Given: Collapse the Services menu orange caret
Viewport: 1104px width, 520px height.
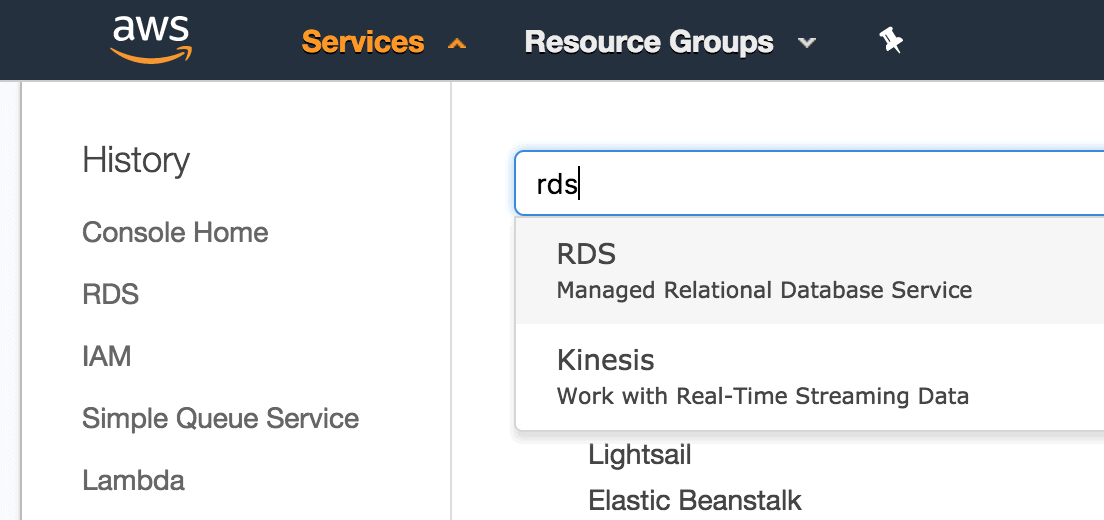Looking at the screenshot, I should pos(457,44).
